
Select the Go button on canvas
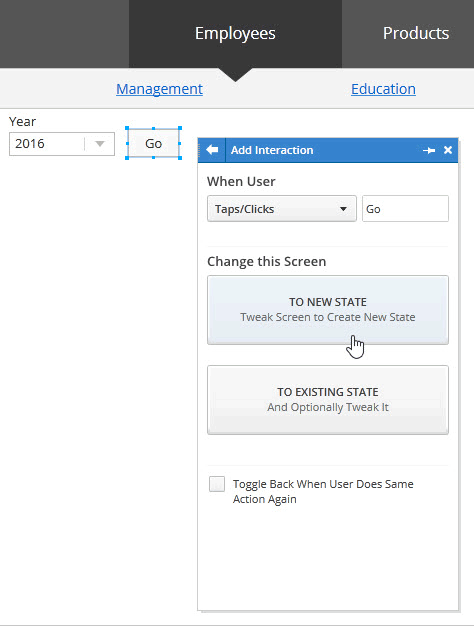[x=153, y=143]
